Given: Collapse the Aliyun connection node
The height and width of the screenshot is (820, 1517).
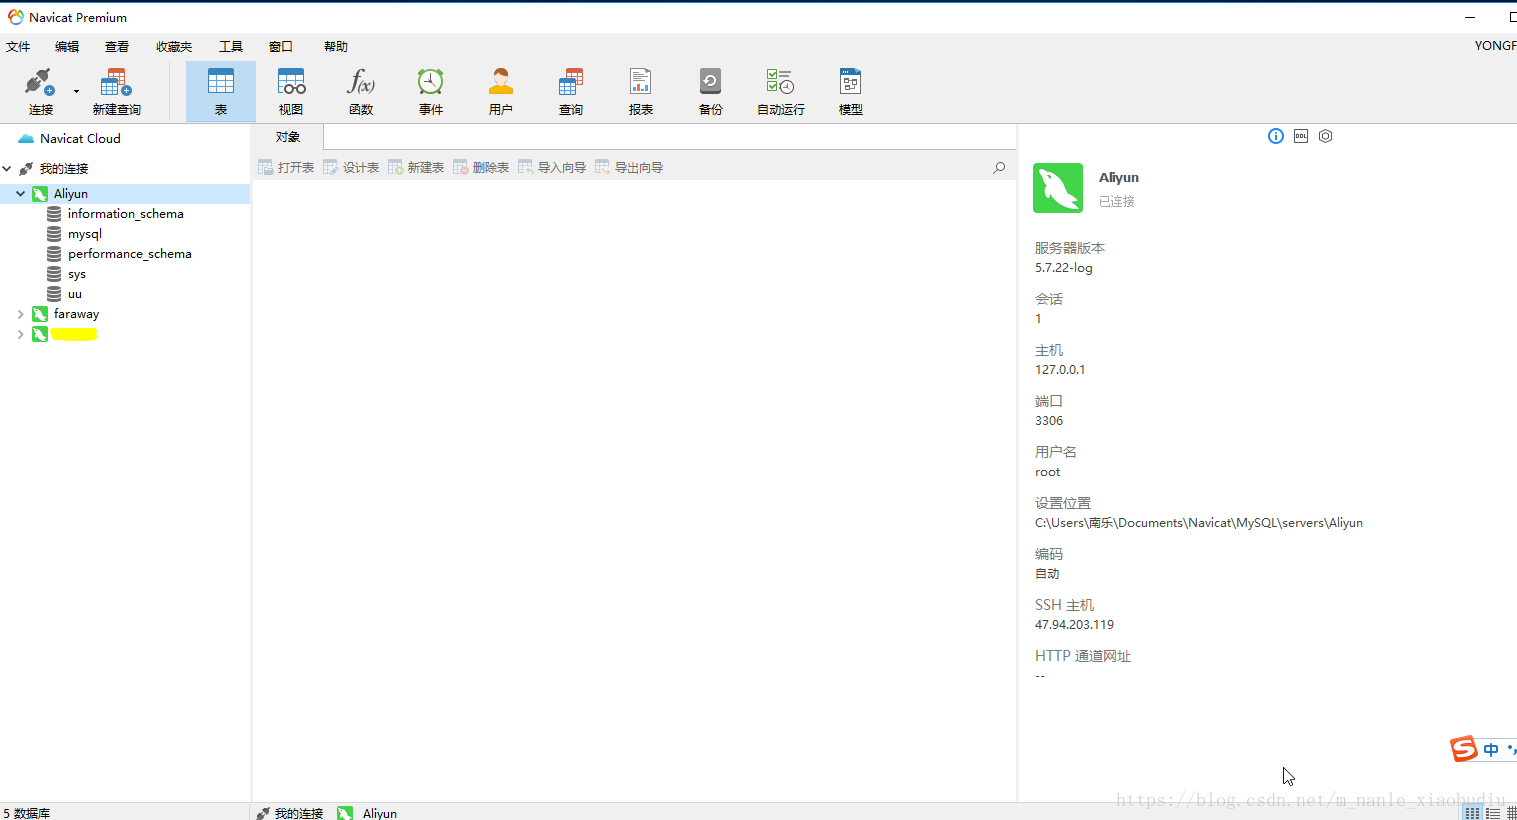Looking at the screenshot, I should 21,194.
